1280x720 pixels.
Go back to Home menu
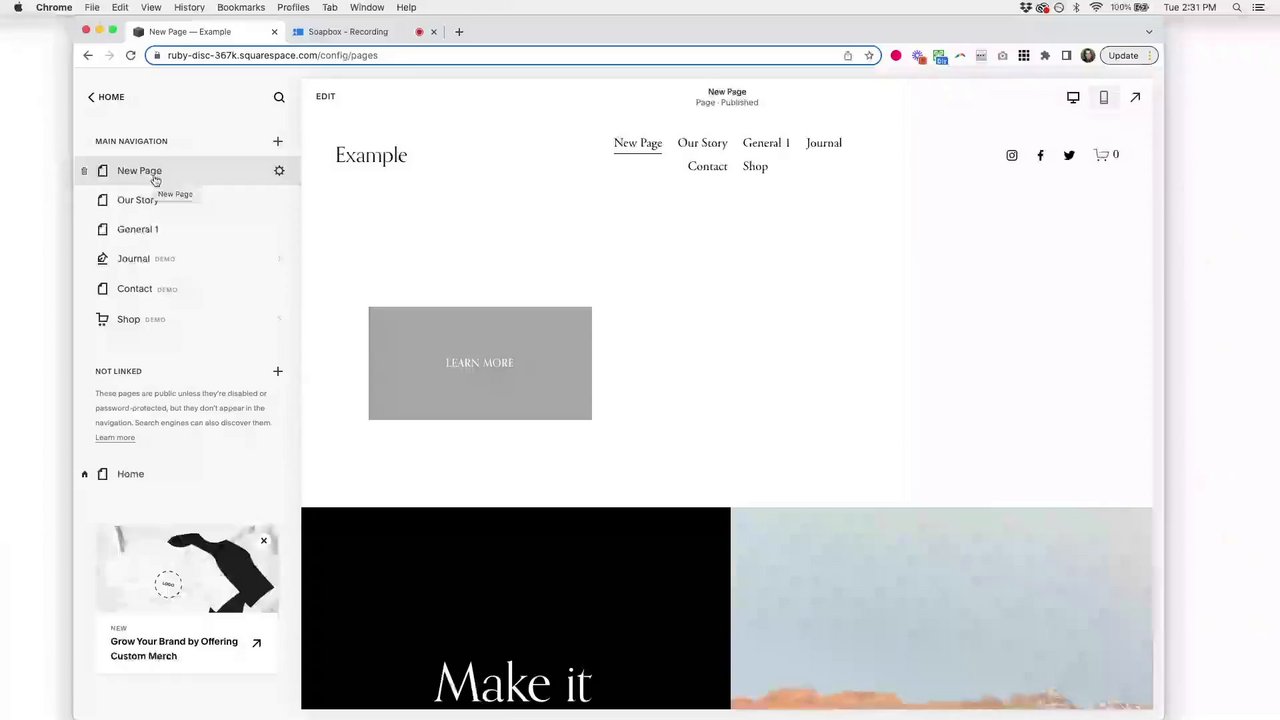point(106,97)
